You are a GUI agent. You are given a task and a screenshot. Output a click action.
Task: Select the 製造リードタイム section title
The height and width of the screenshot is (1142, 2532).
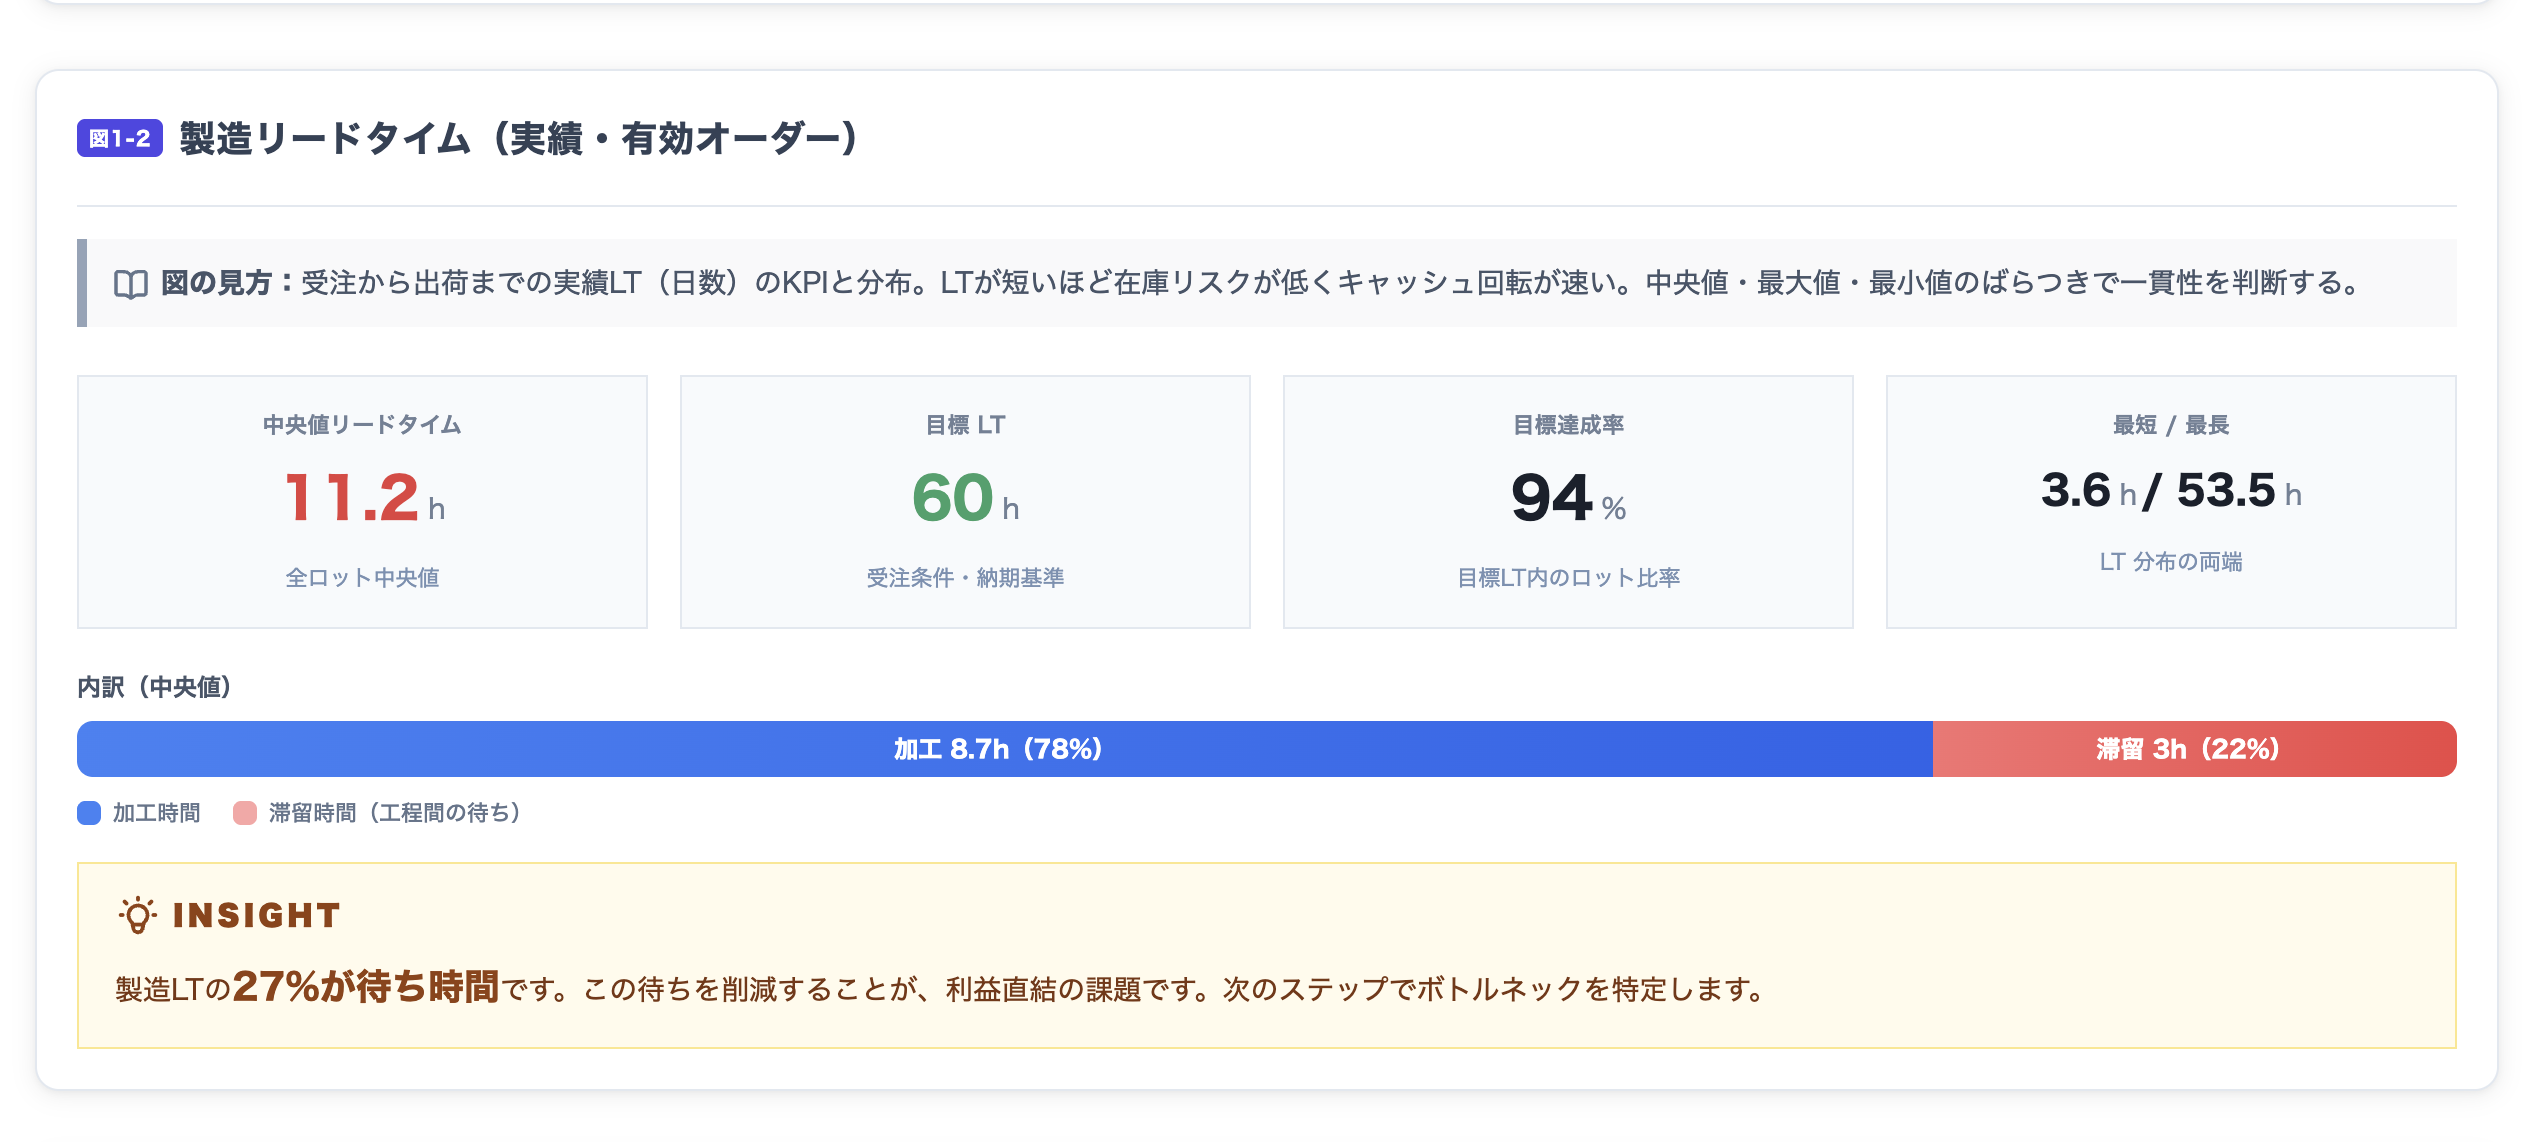coord(519,138)
